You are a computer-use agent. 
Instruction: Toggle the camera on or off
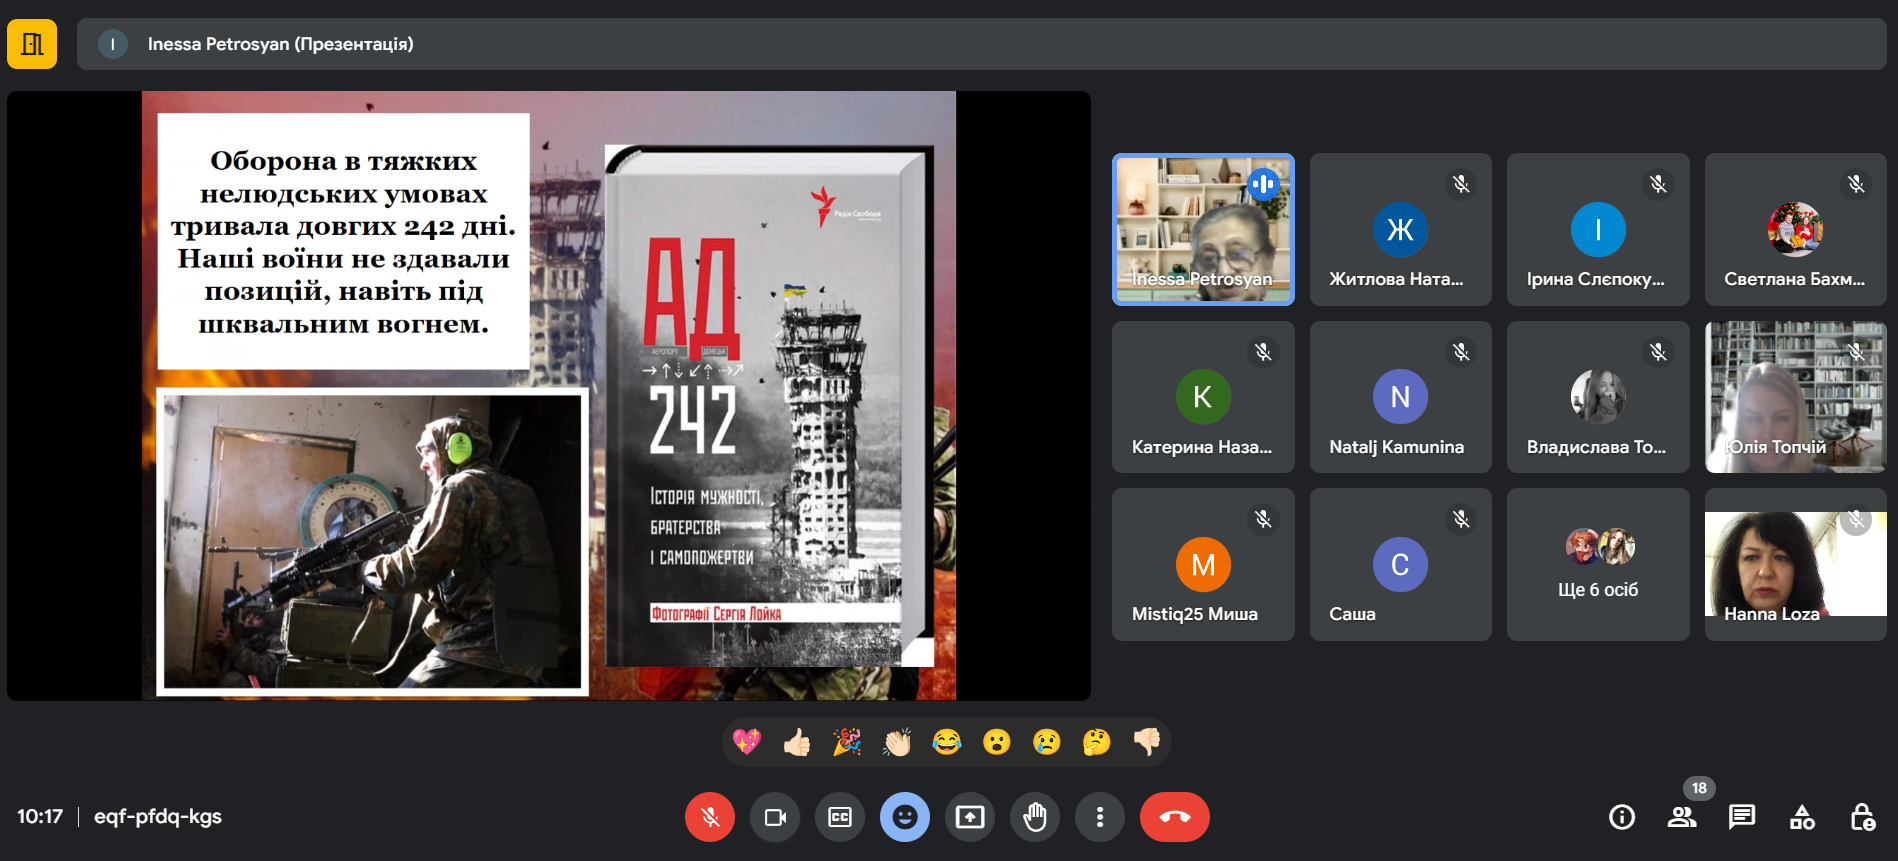(775, 817)
